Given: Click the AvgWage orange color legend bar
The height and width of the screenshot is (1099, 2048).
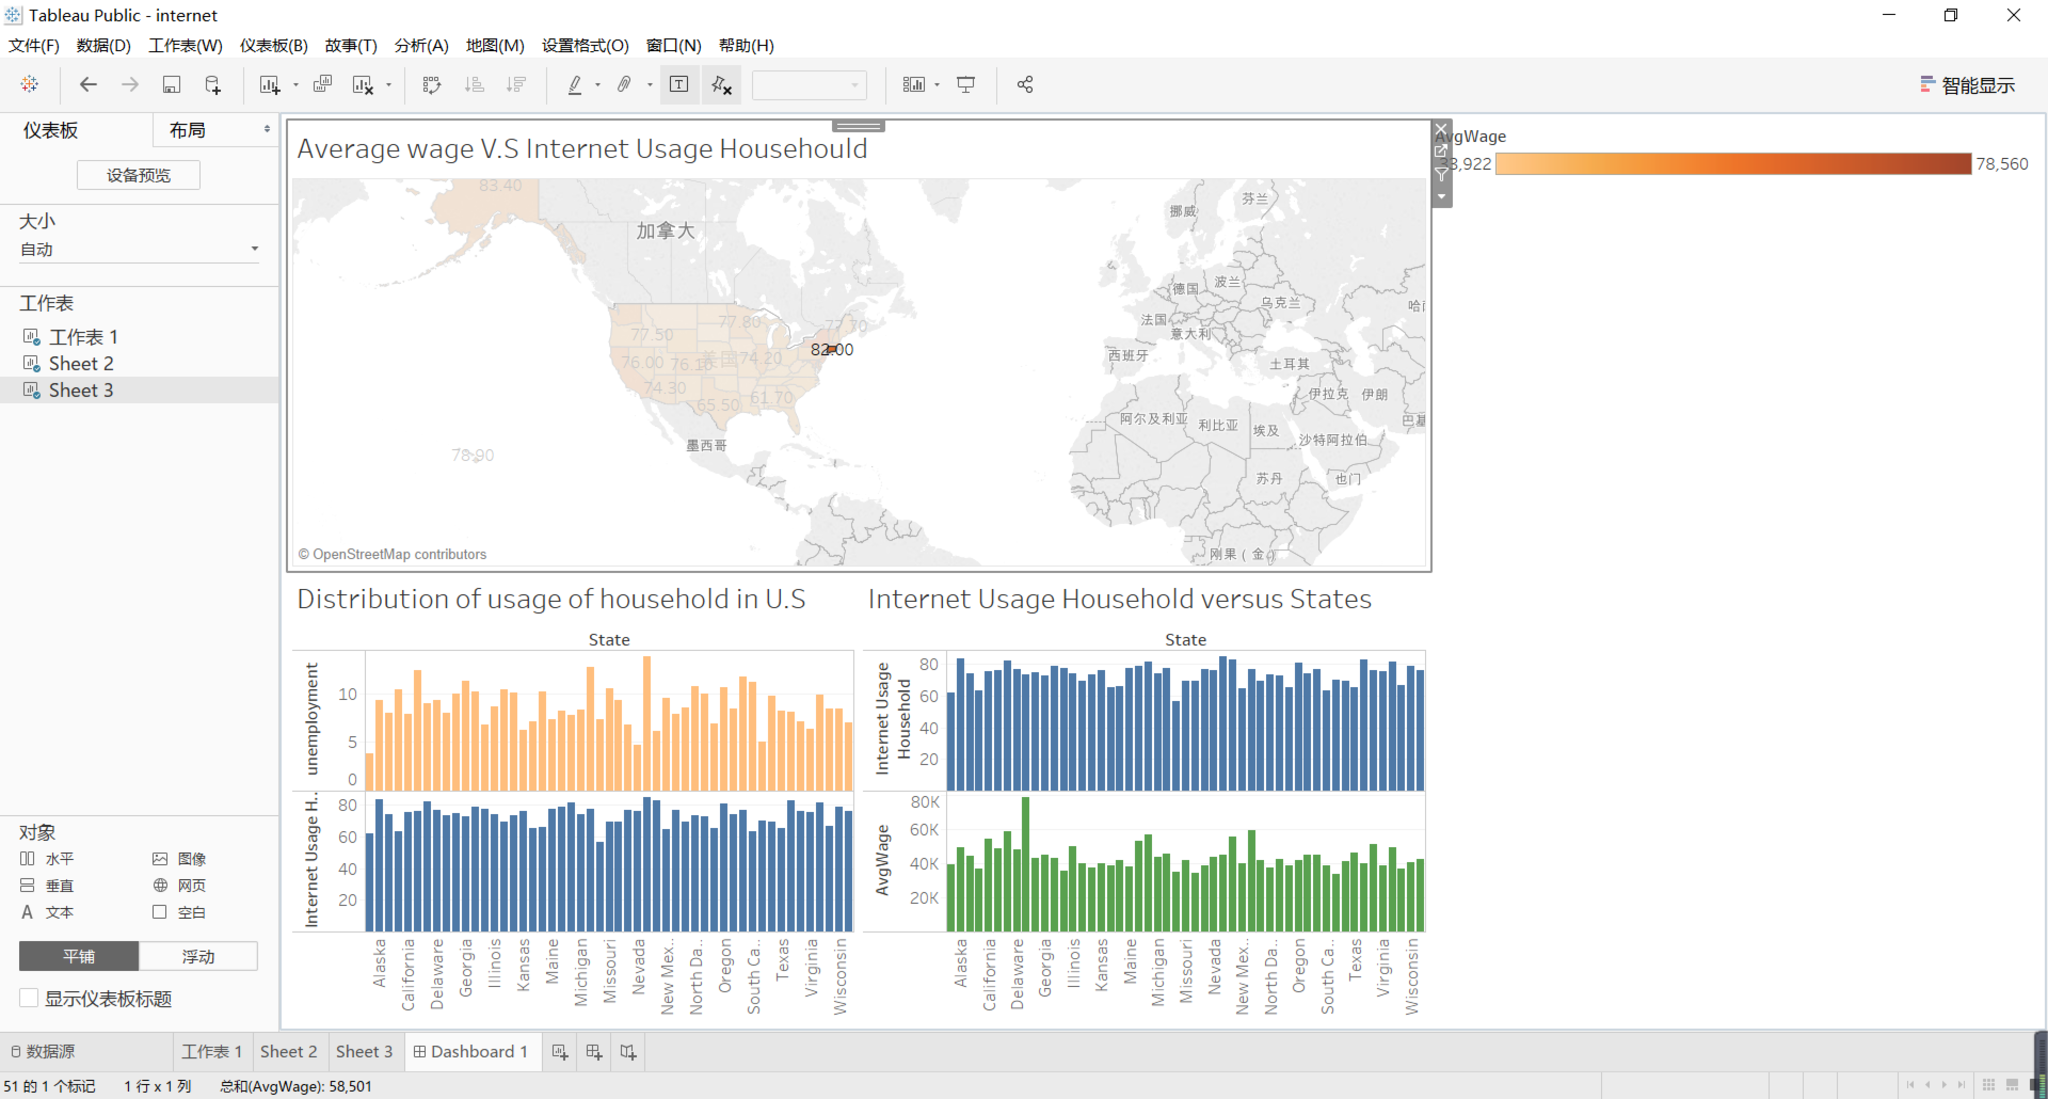Looking at the screenshot, I should pos(1732,164).
